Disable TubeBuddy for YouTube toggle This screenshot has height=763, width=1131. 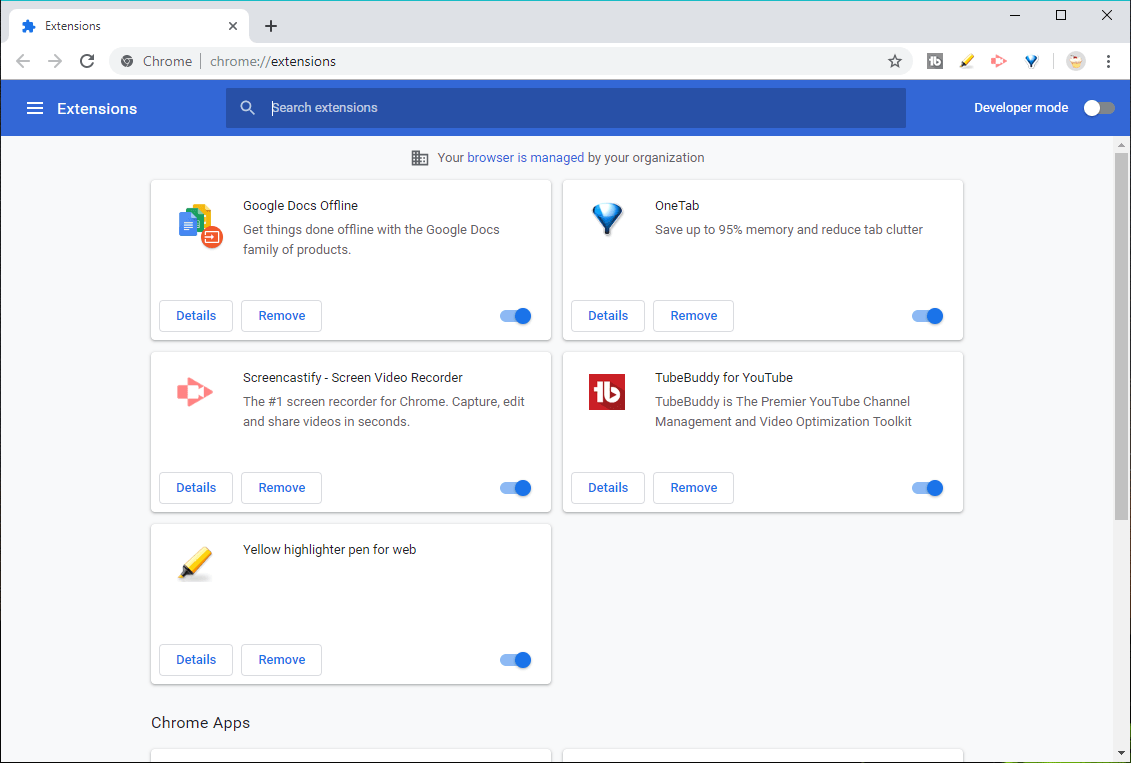928,488
